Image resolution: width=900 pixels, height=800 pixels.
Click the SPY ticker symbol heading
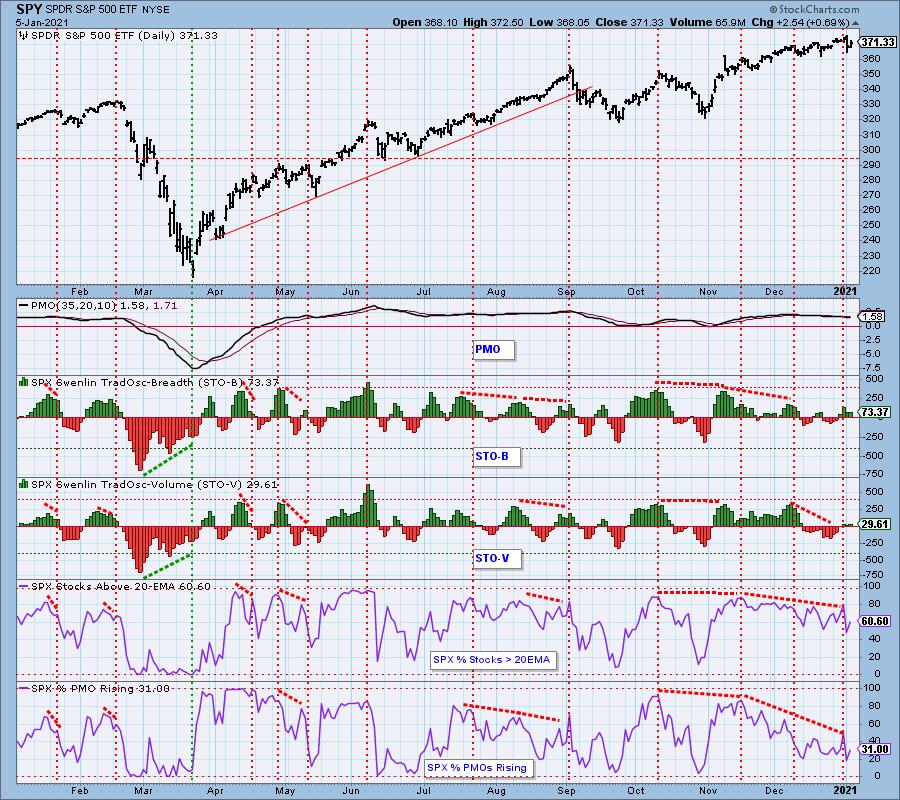tap(28, 10)
